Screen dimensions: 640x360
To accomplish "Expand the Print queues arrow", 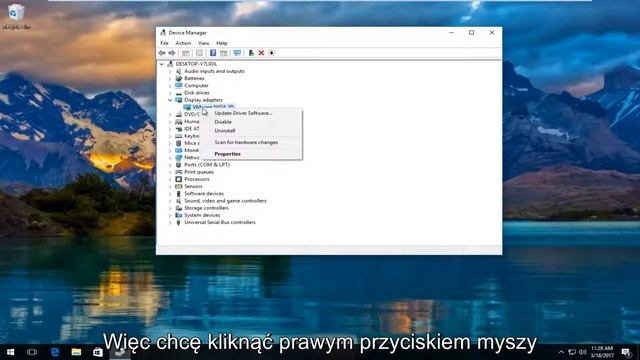I will 170,172.
